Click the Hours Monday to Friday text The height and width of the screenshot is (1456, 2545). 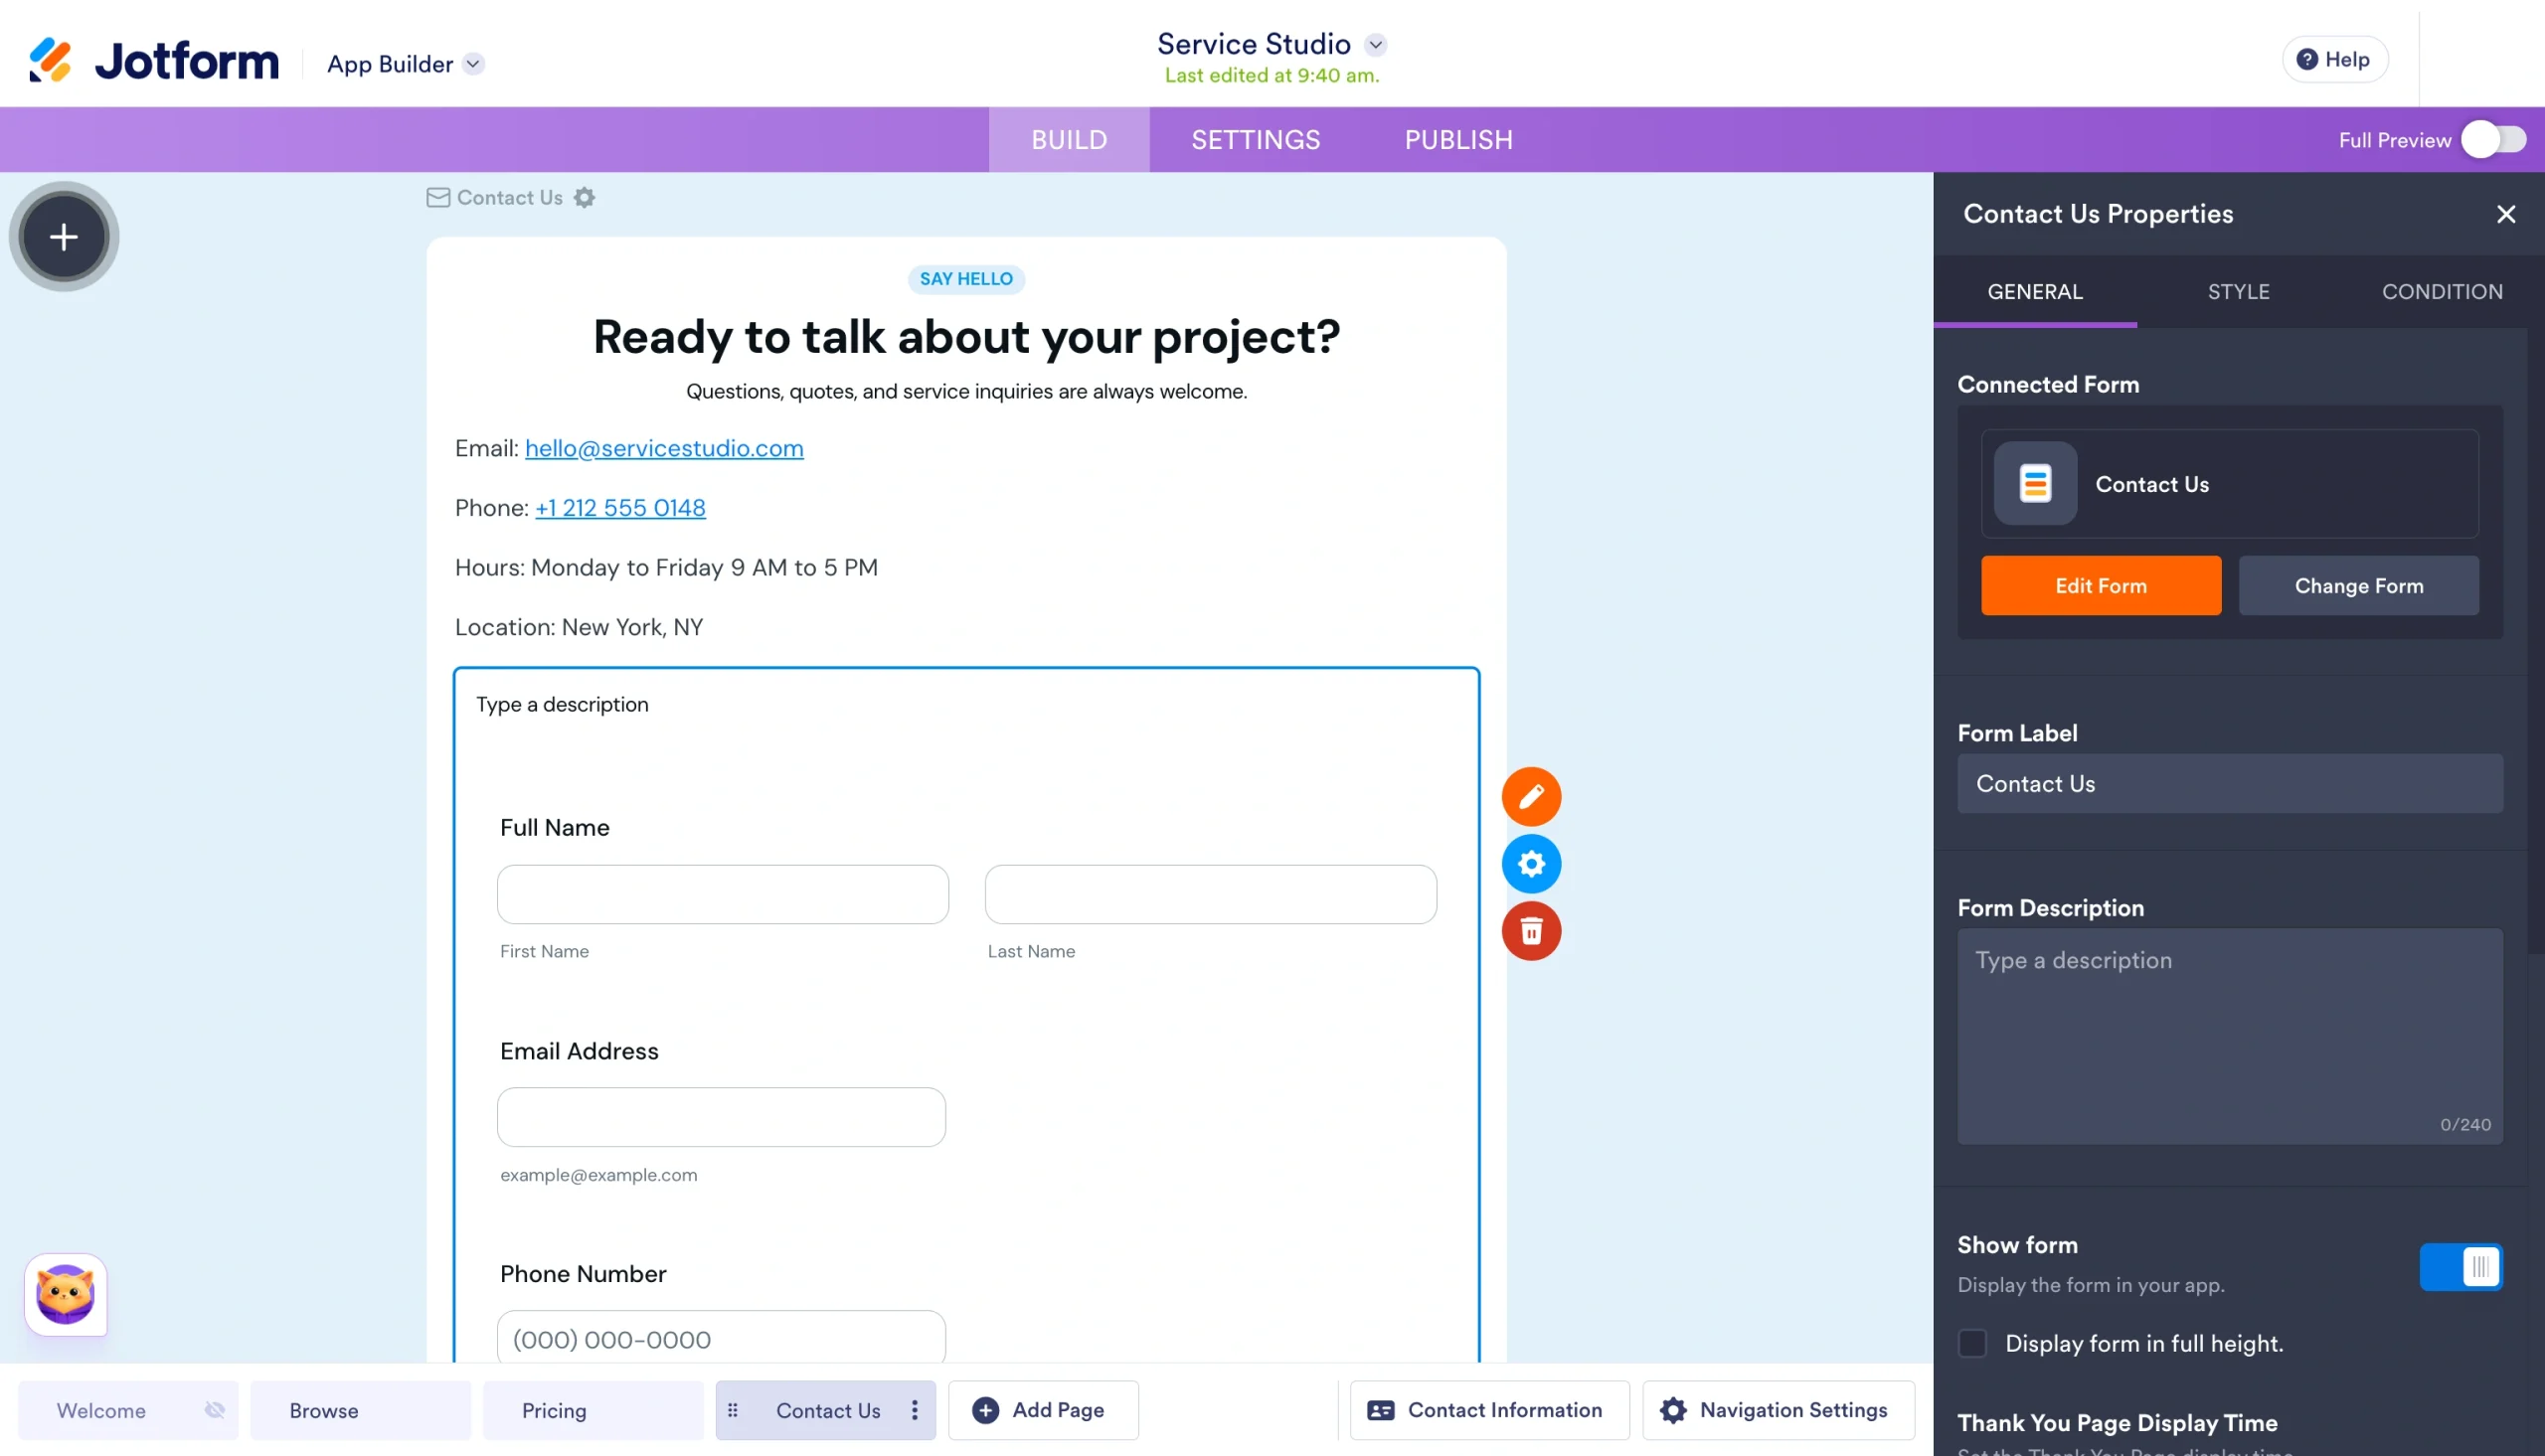(x=666, y=568)
